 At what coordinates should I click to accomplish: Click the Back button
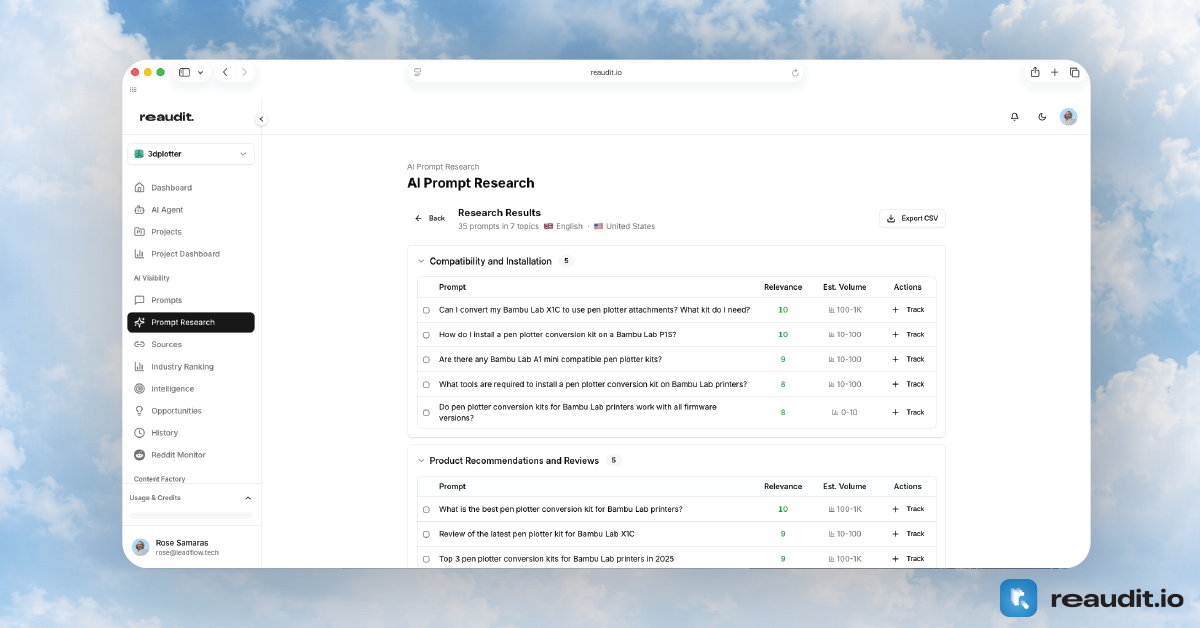click(430, 218)
